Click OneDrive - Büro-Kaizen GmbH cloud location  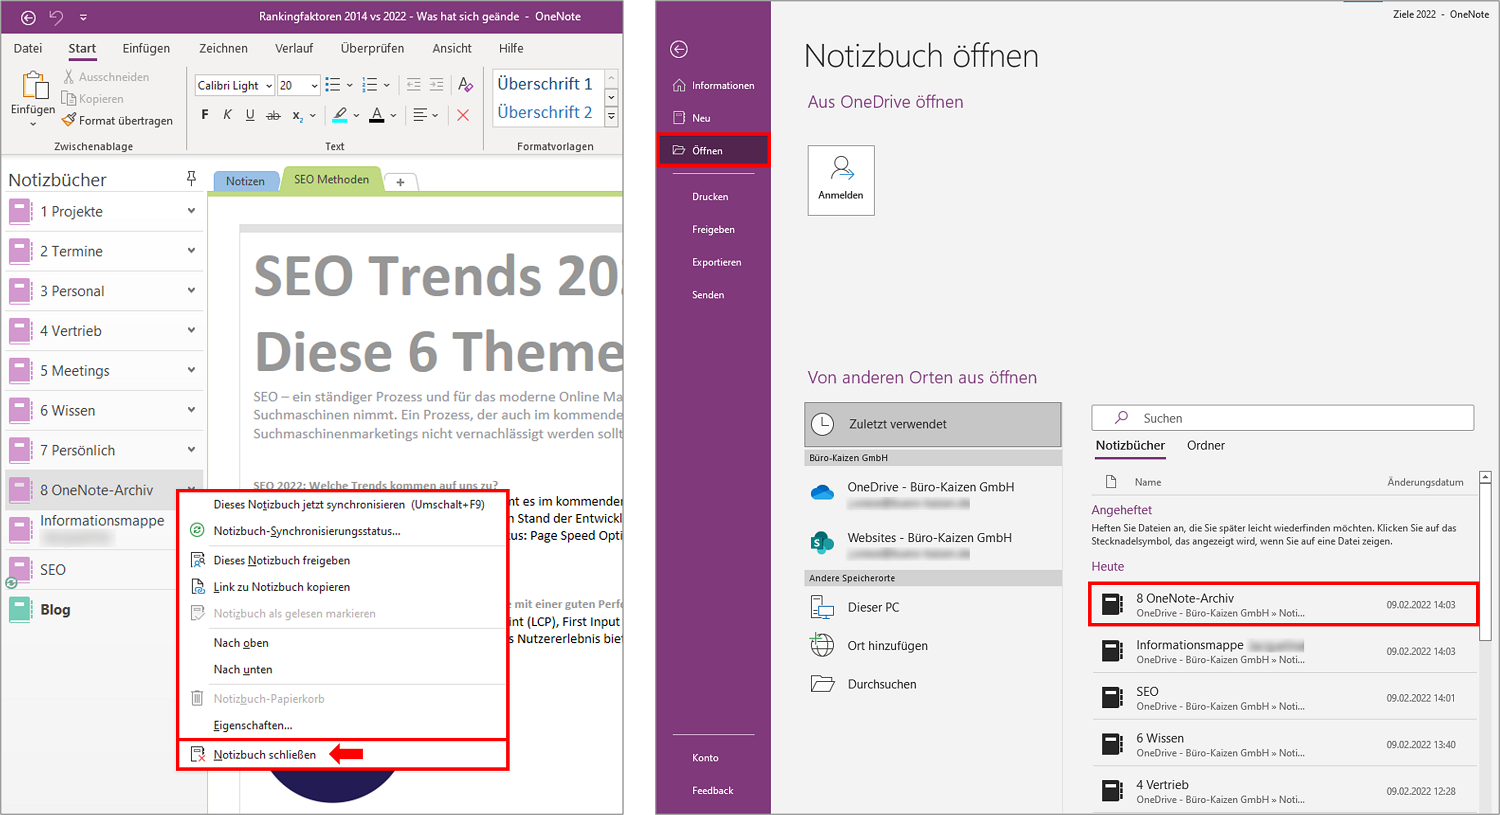coord(932,493)
